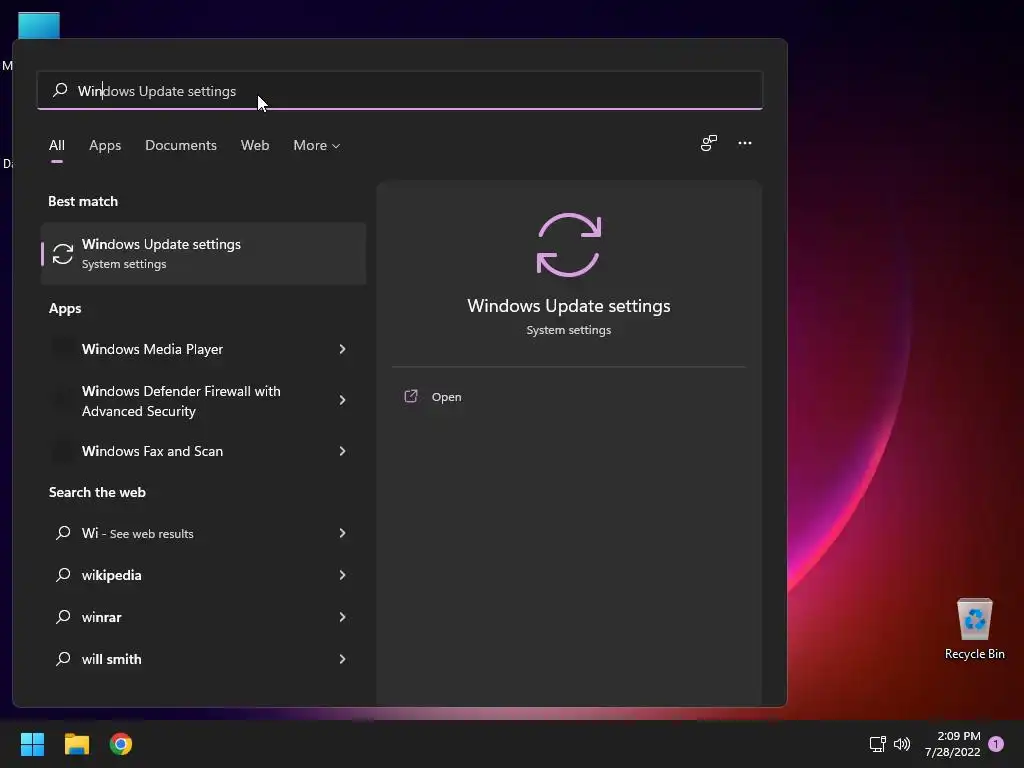
Task: Expand Windows Media Player chevron
Action: click(x=342, y=349)
